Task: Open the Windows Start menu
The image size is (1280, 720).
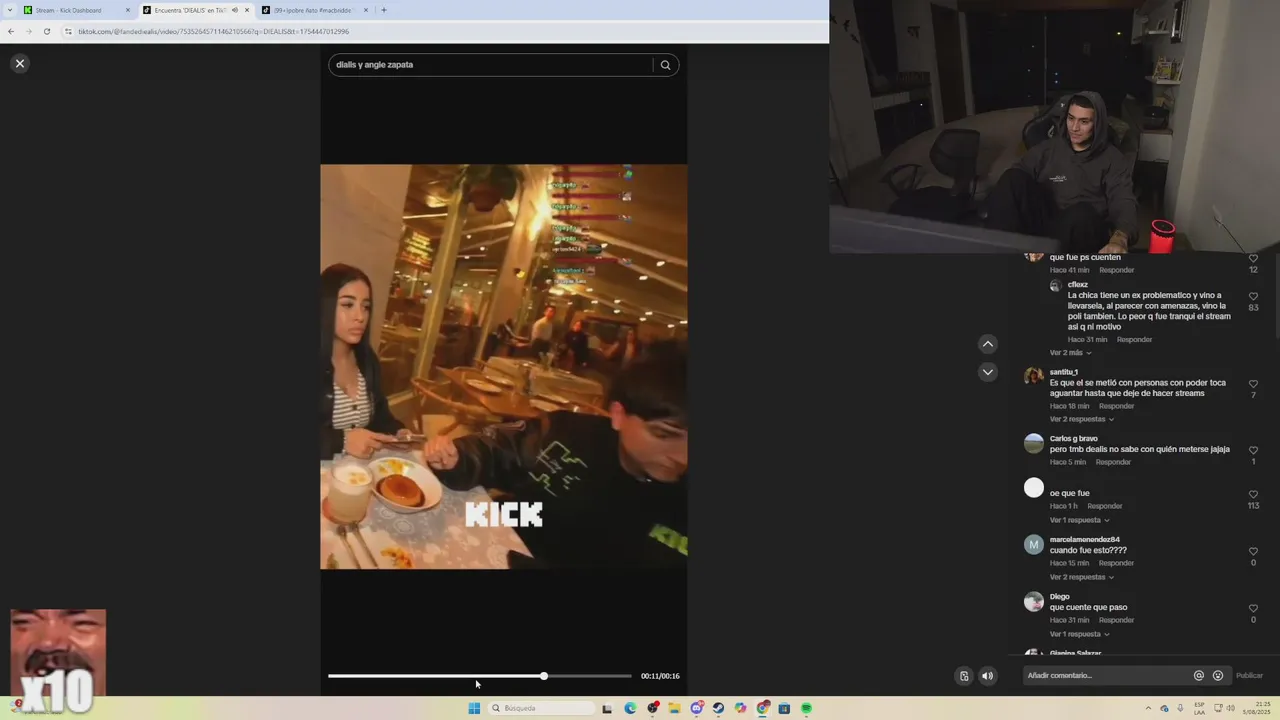Action: pyautogui.click(x=474, y=708)
